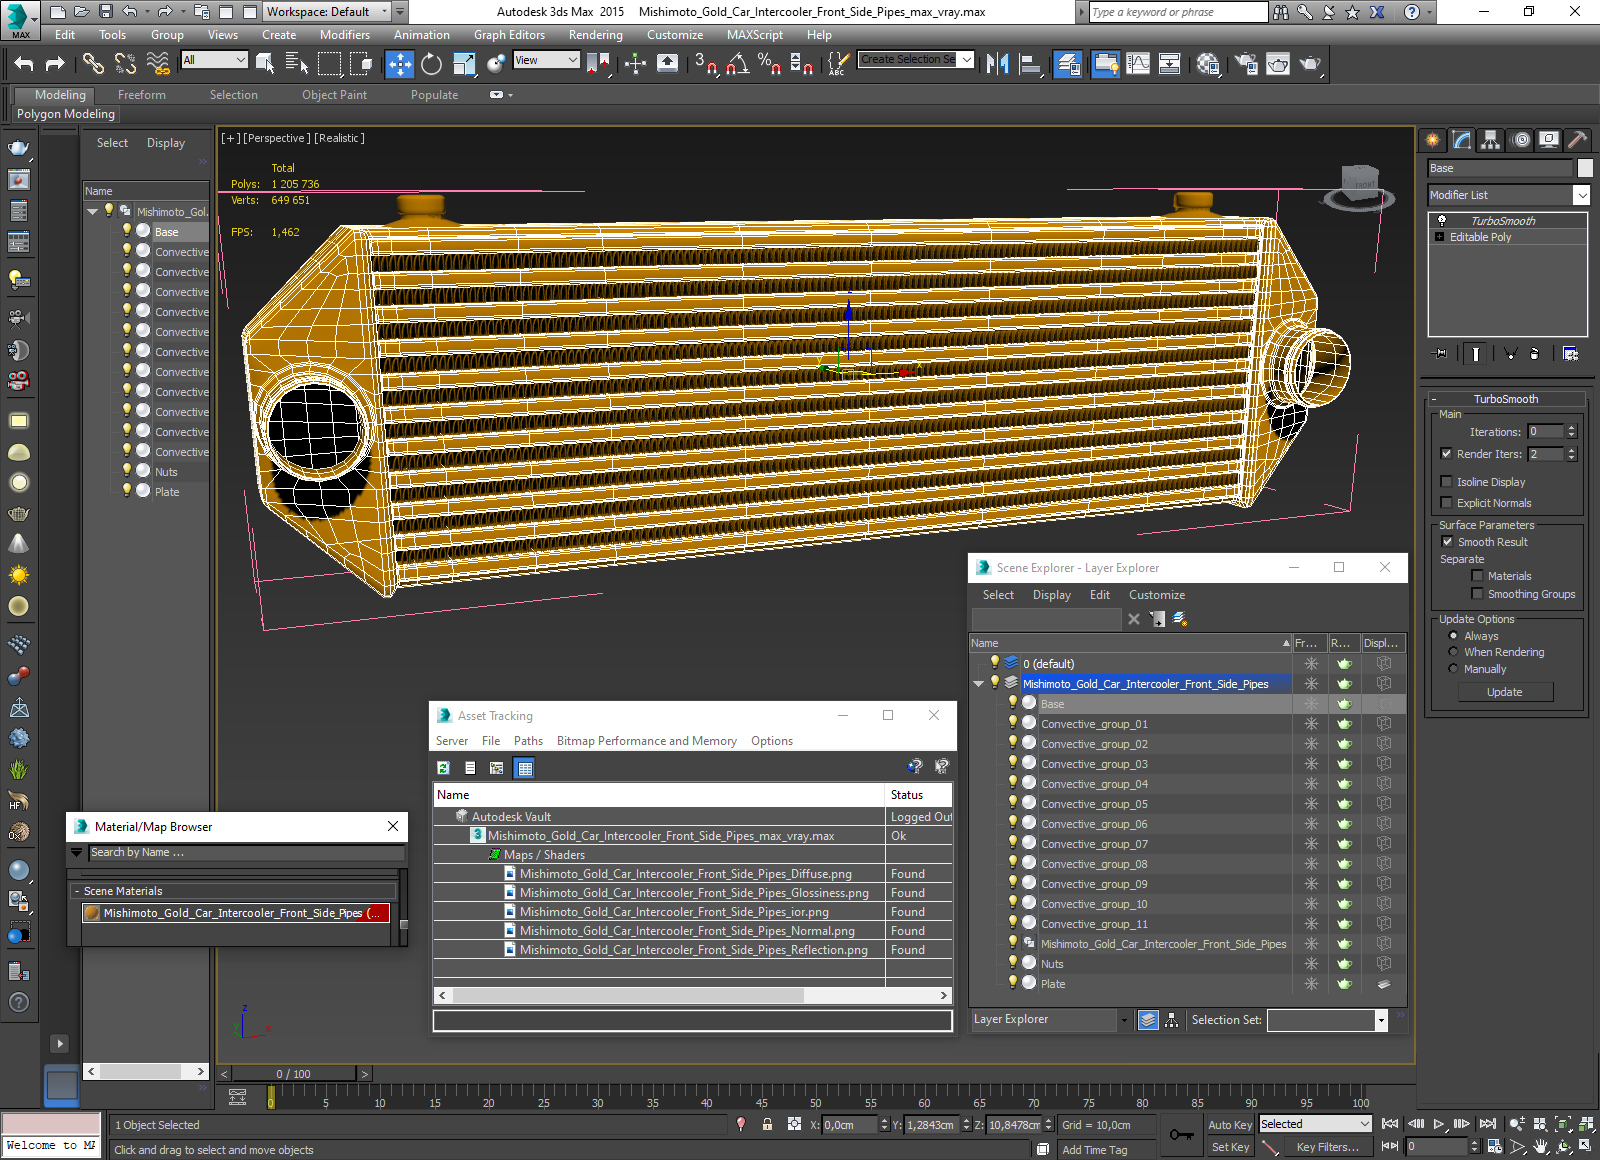Click Iterations spinner arrows
Image resolution: width=1600 pixels, height=1160 pixels.
pos(1571,432)
